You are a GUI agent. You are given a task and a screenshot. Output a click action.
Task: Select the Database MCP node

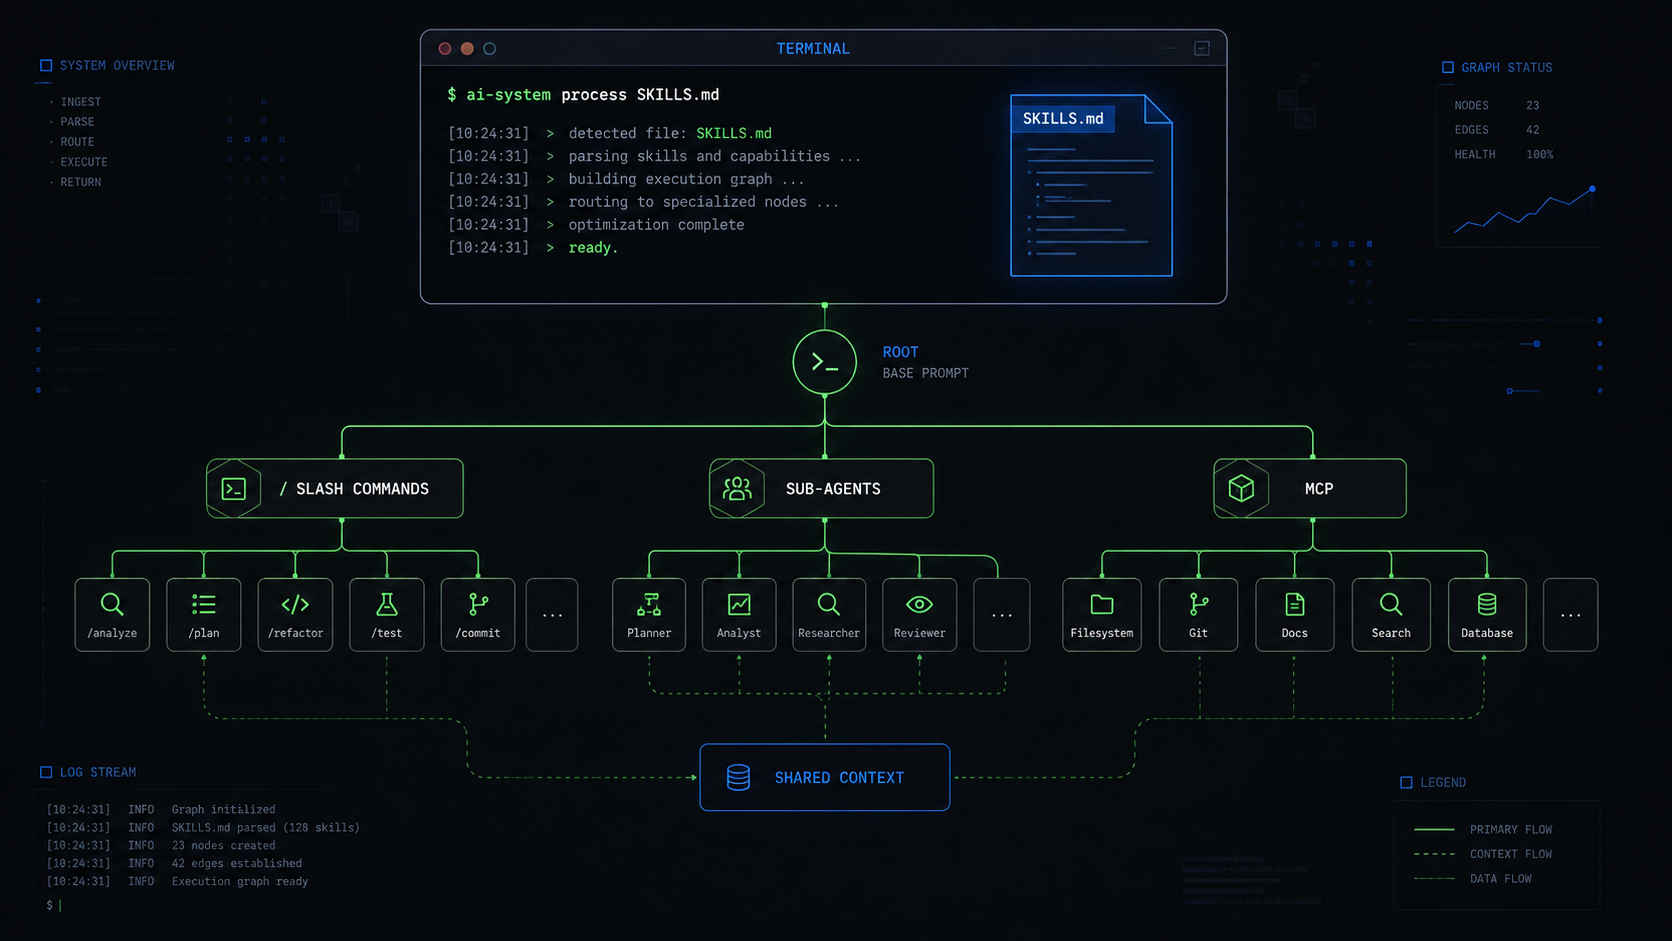click(1487, 615)
